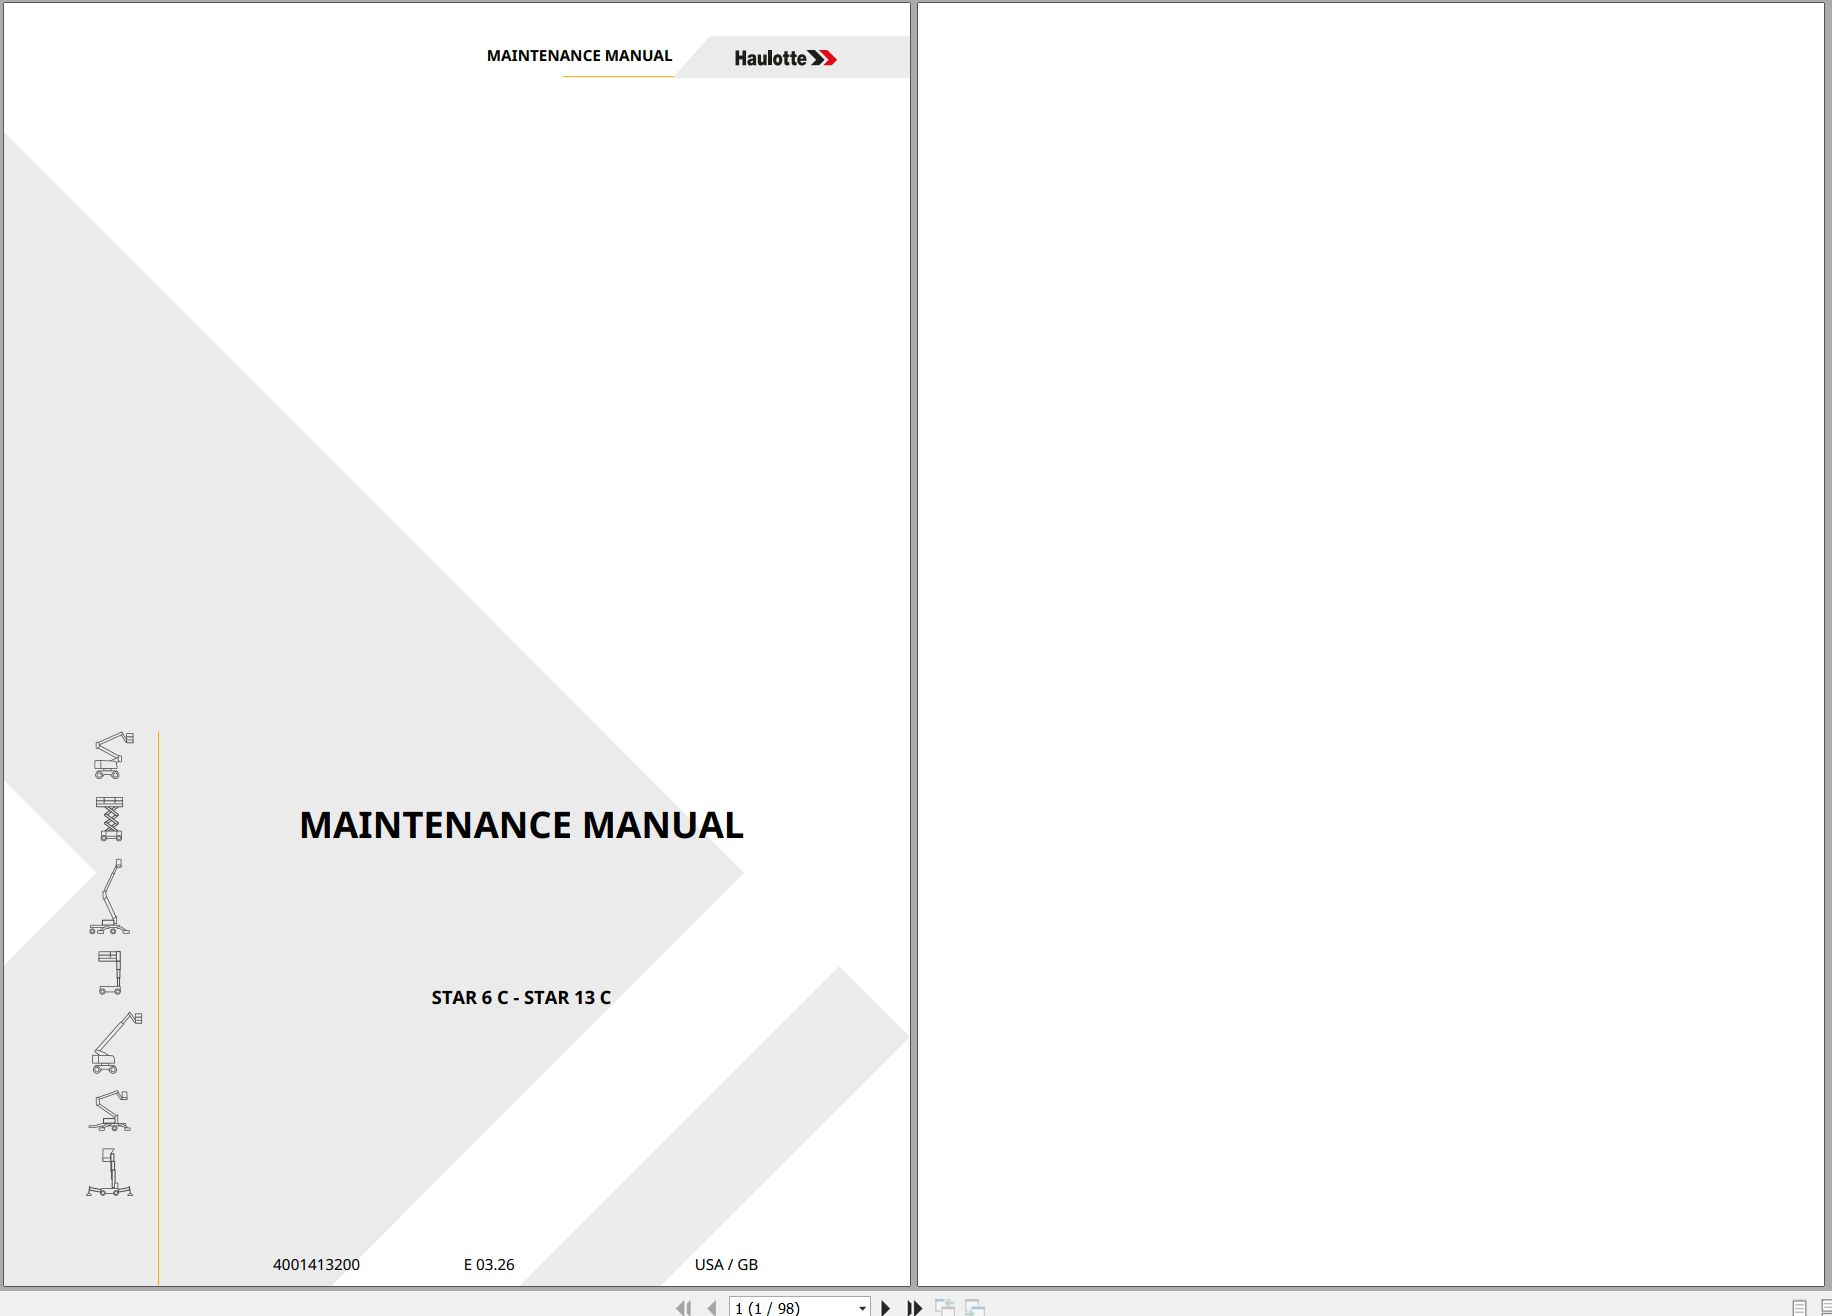Click the next view navigation icon

coord(975,1307)
